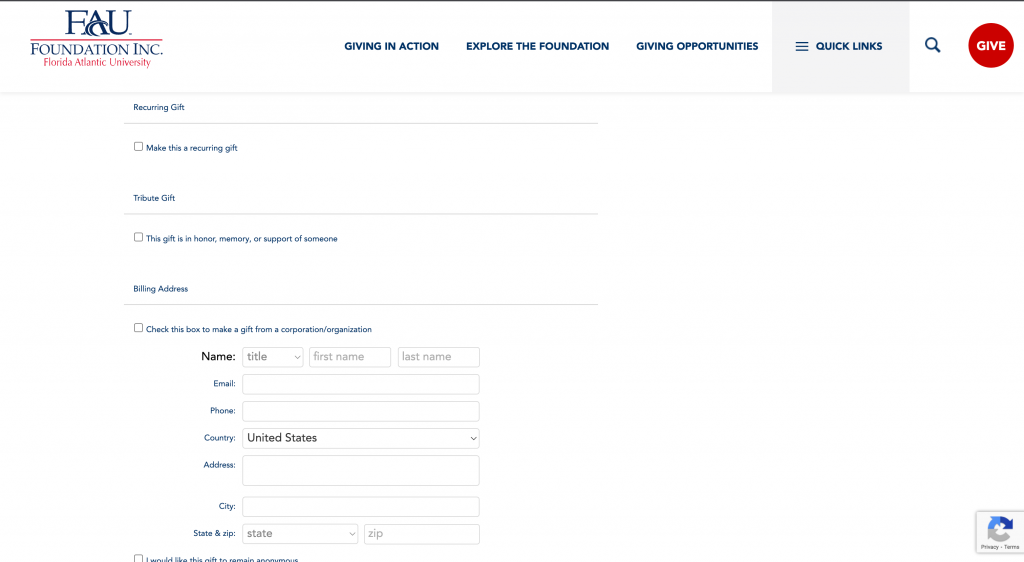The image size is (1024, 562).
Task: Select Giving Opportunities in navigation
Action: pos(697,46)
